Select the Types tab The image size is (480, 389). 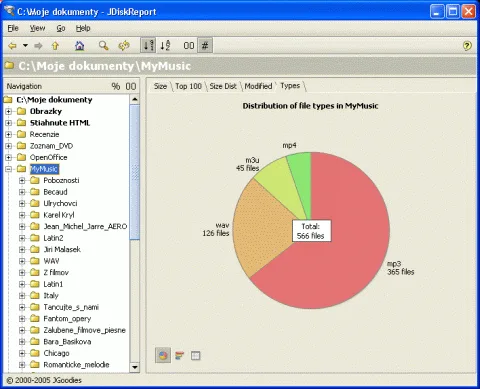[290, 86]
